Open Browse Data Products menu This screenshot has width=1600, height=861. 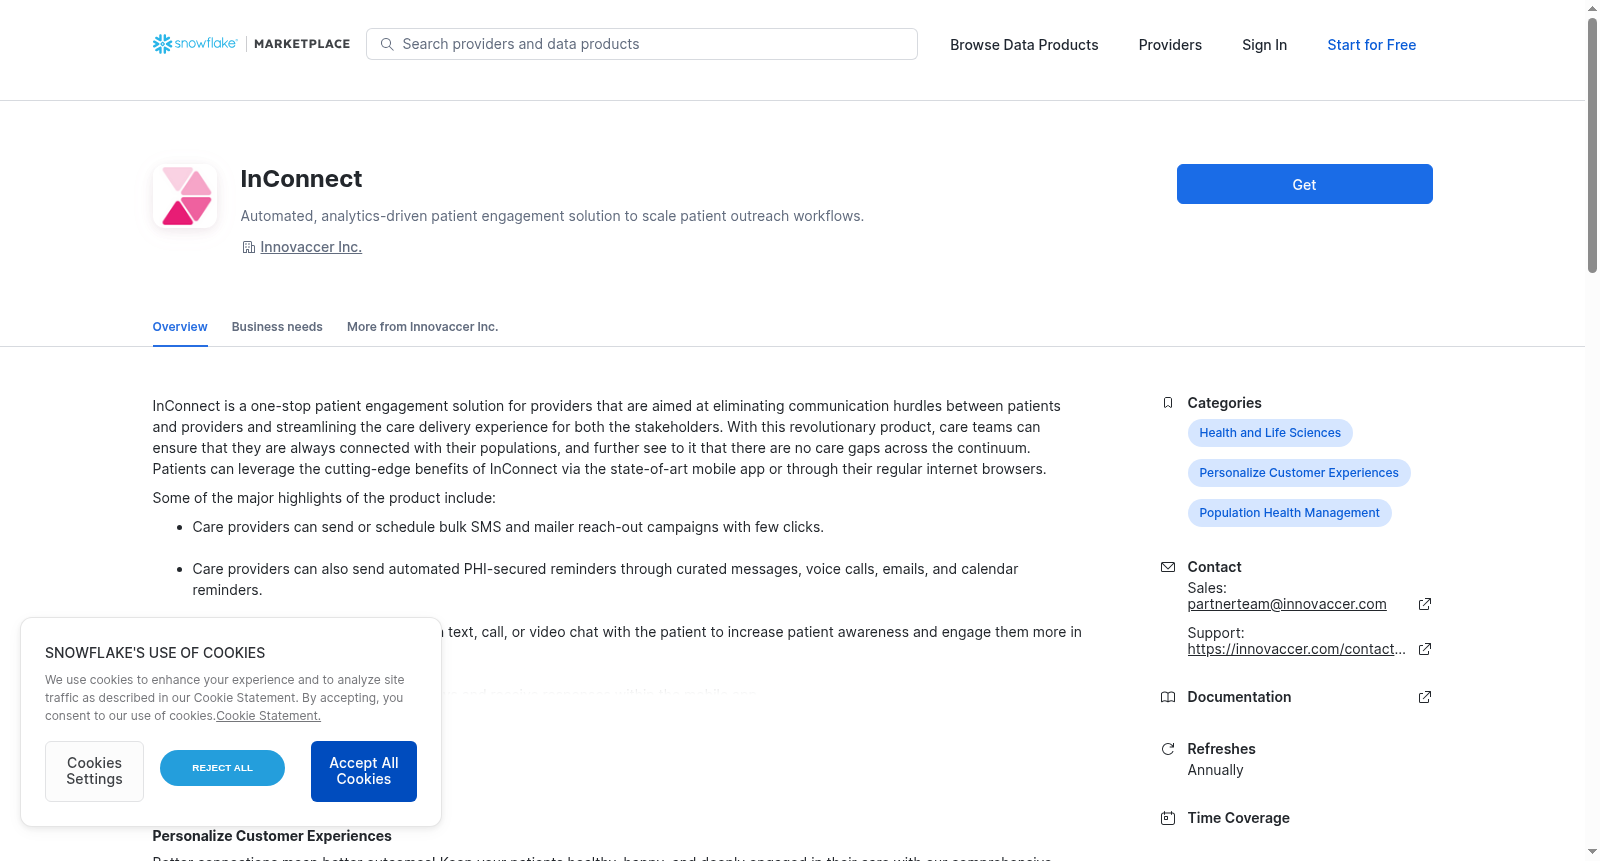pyautogui.click(x=1024, y=45)
